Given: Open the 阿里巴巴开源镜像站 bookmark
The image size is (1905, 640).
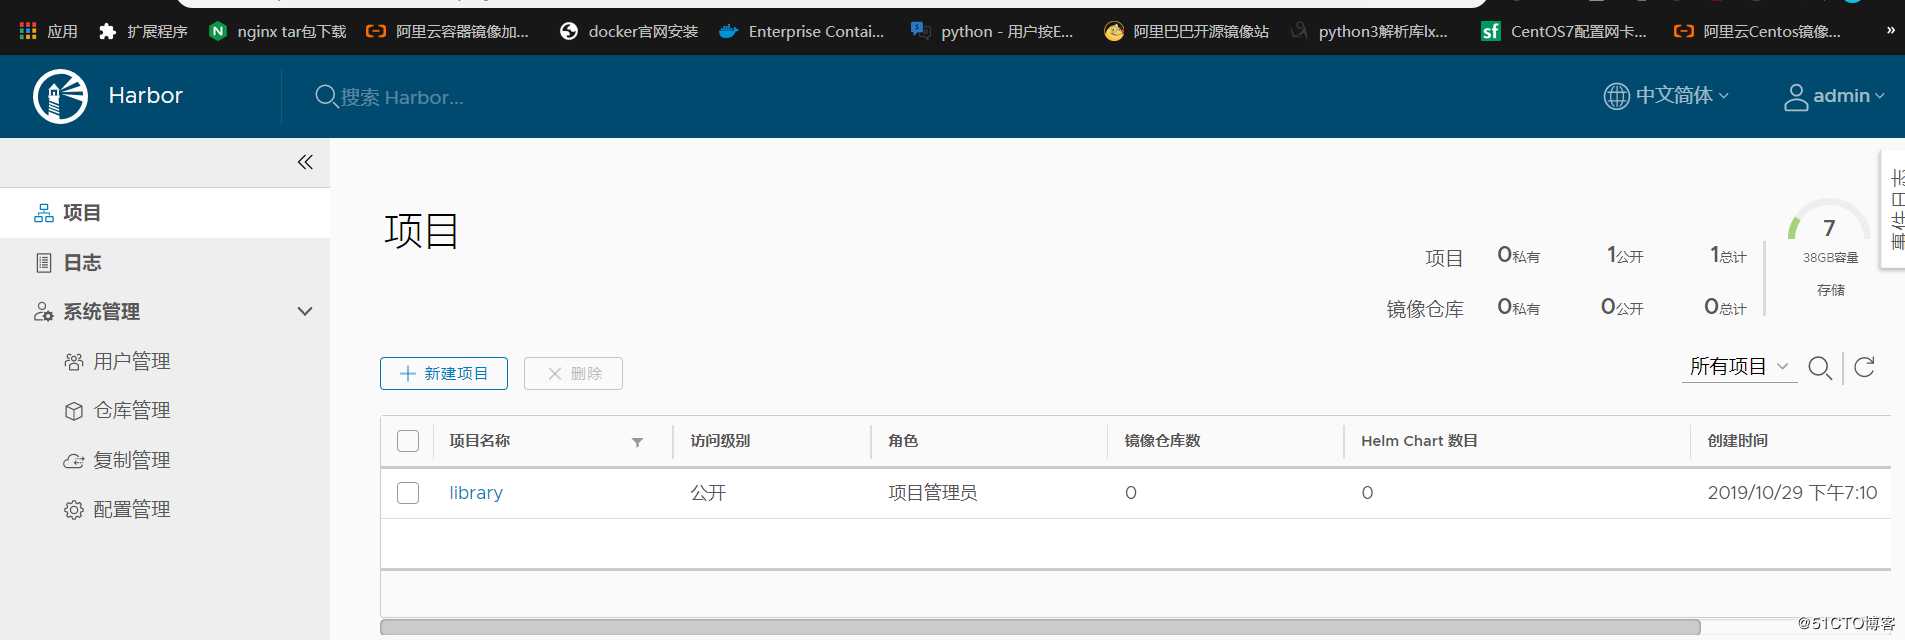Looking at the screenshot, I should 1186,31.
